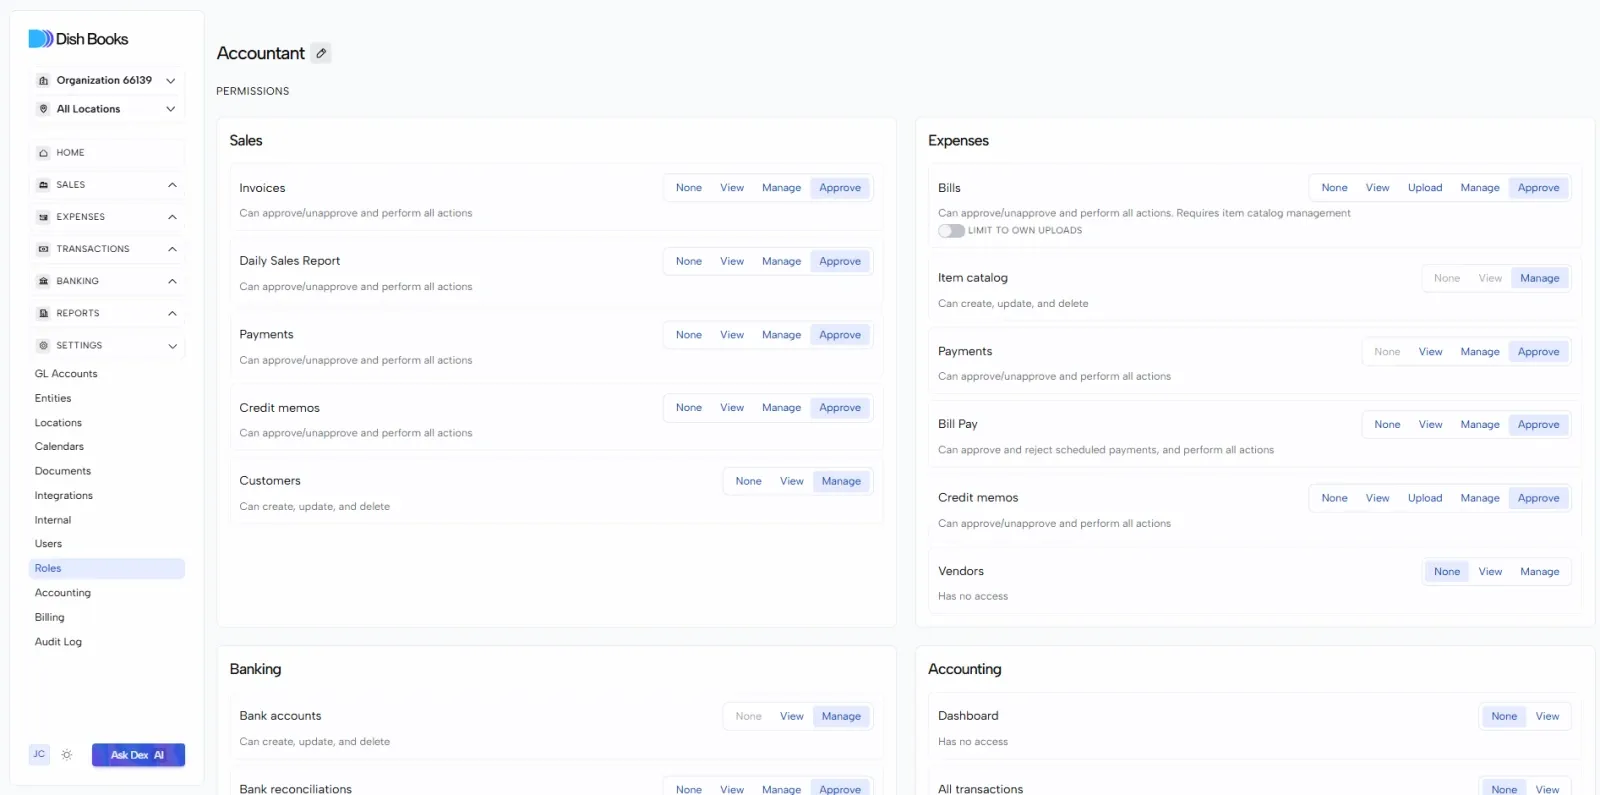Click the location pin icon beside All Locations
The height and width of the screenshot is (795, 1600).
pyautogui.click(x=43, y=109)
